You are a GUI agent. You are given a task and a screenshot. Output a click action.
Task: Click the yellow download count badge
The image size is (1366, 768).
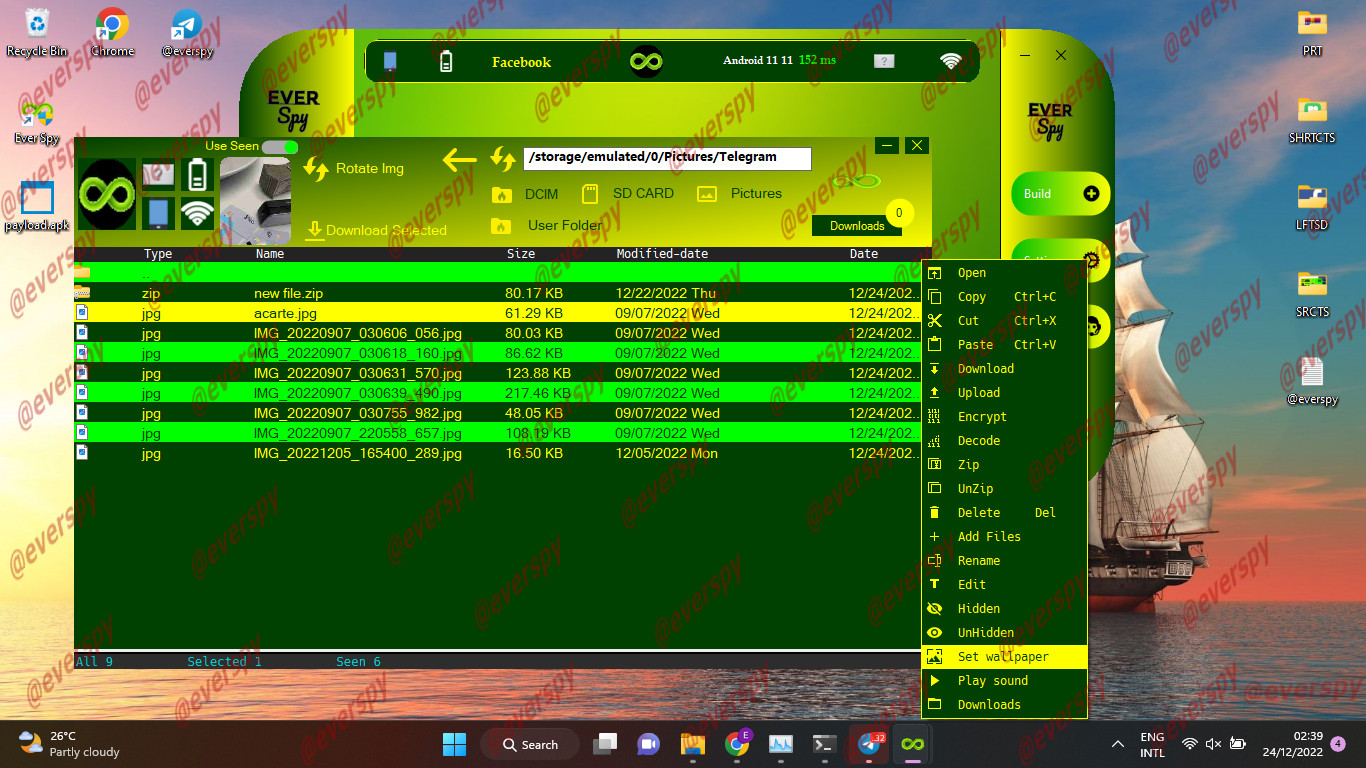(899, 213)
